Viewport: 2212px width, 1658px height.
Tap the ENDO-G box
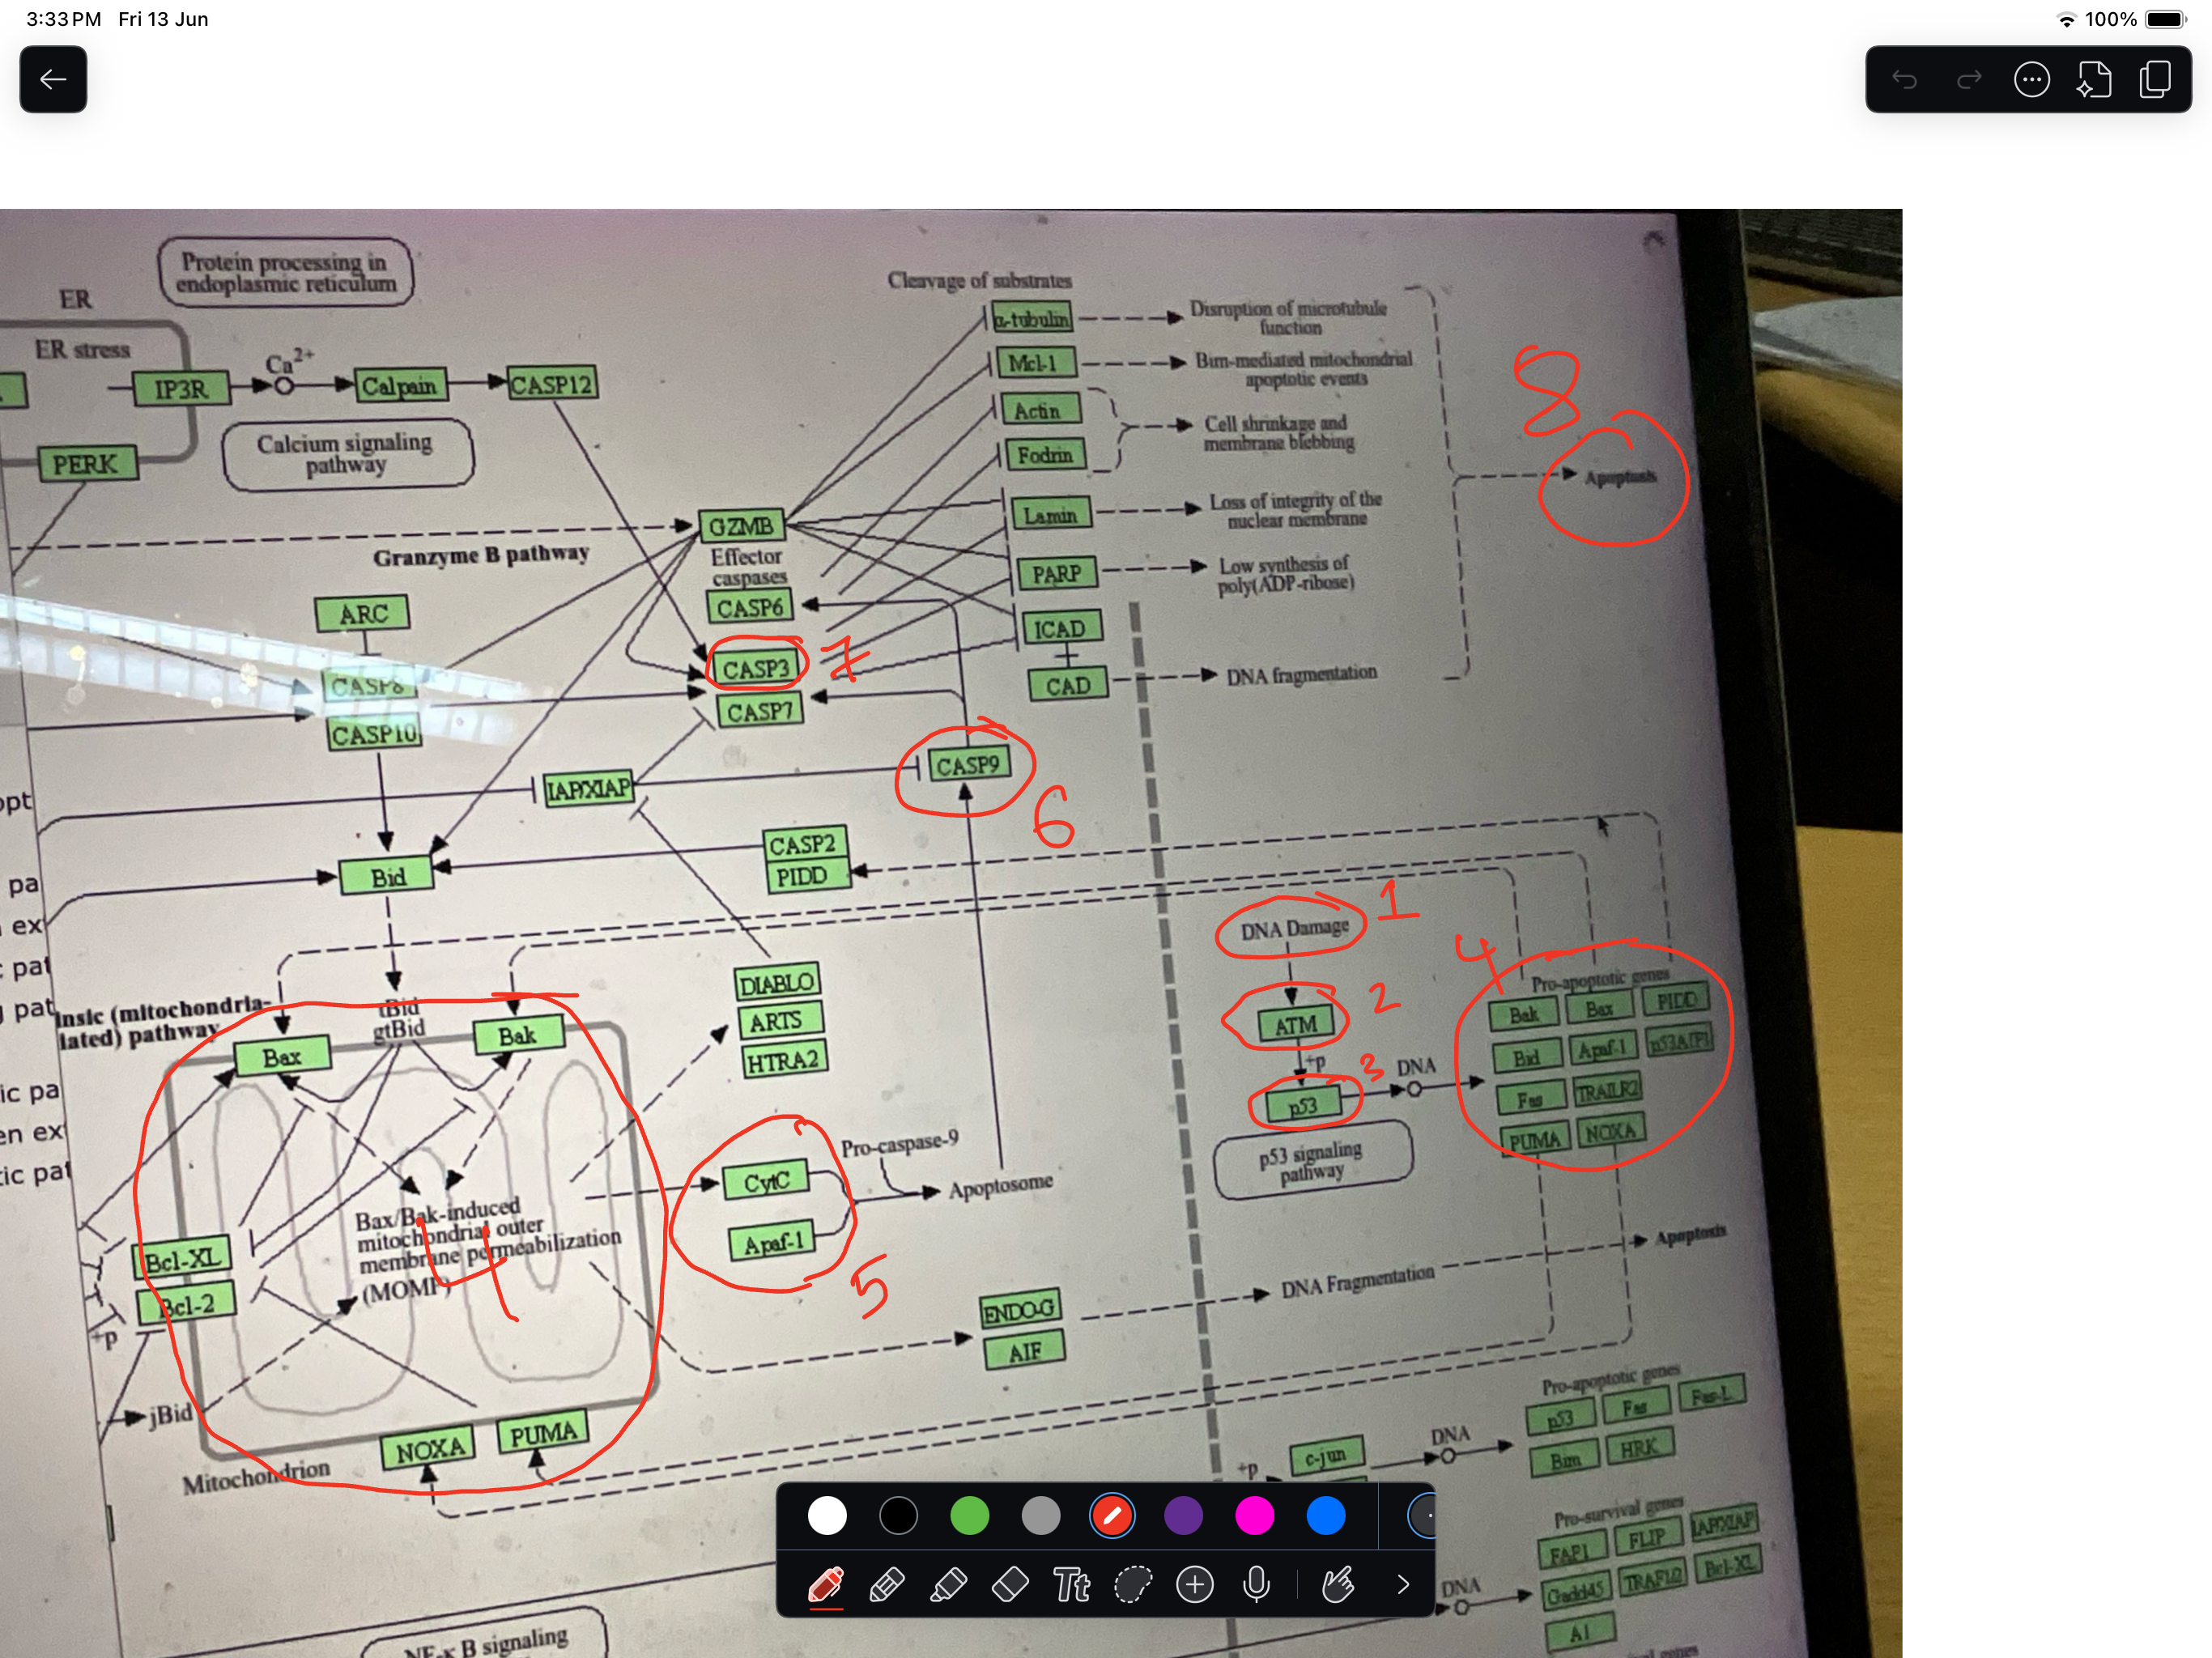pos(1019,1310)
